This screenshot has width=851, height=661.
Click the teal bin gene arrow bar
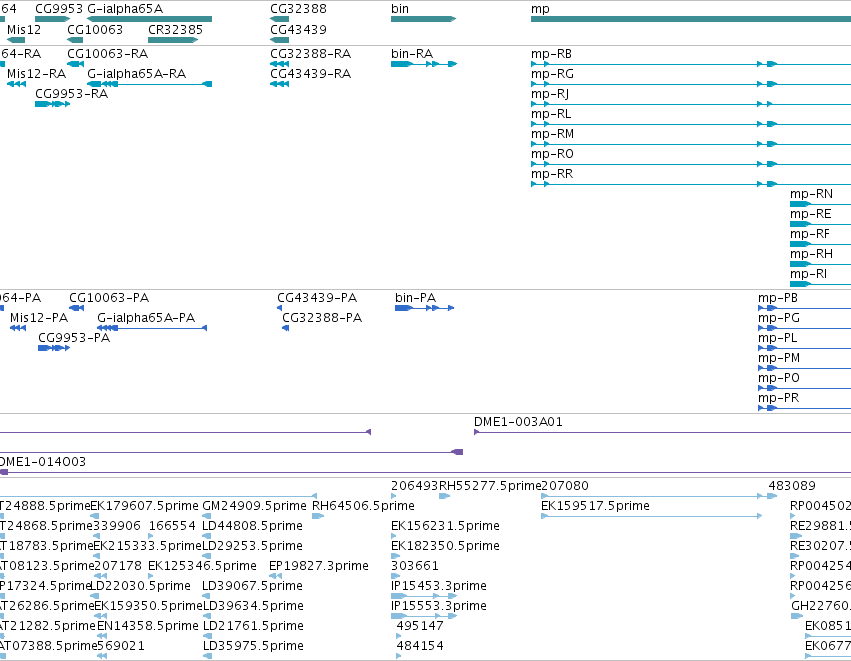pyautogui.click(x=423, y=19)
